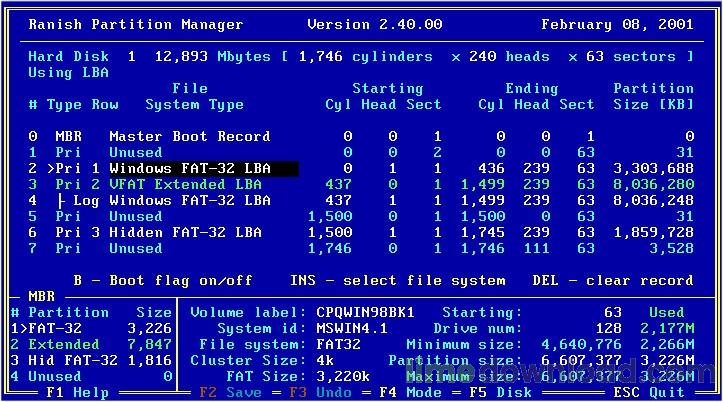Click the Minimum size value 4,640,776
The image size is (723, 402).
[x=582, y=344]
